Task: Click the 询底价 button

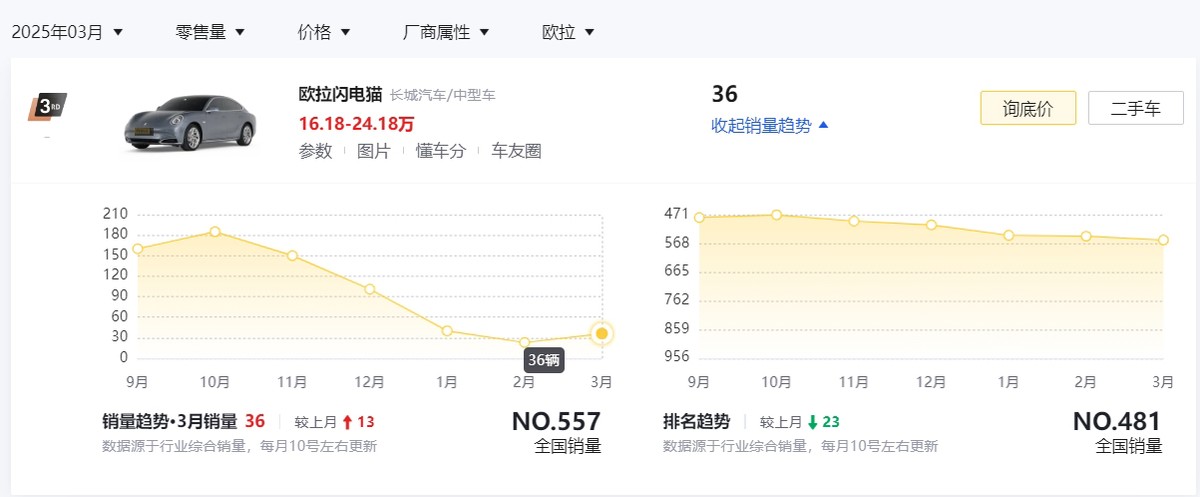Action: [1027, 108]
